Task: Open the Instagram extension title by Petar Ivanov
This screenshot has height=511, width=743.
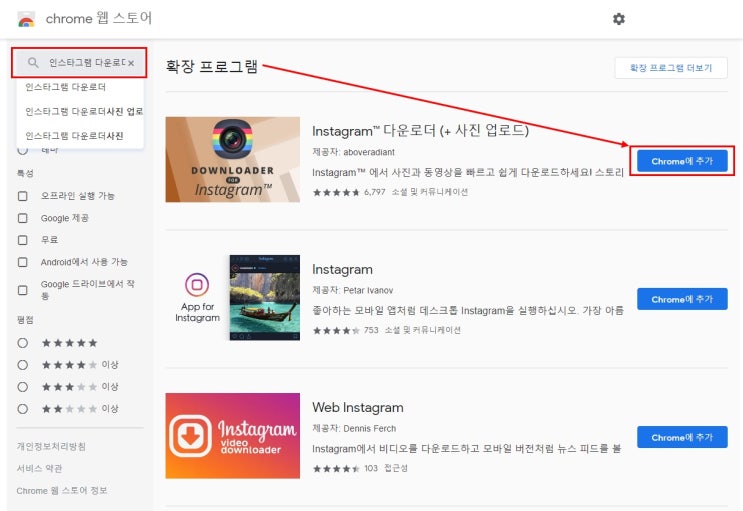Action: pyautogui.click(x=342, y=269)
